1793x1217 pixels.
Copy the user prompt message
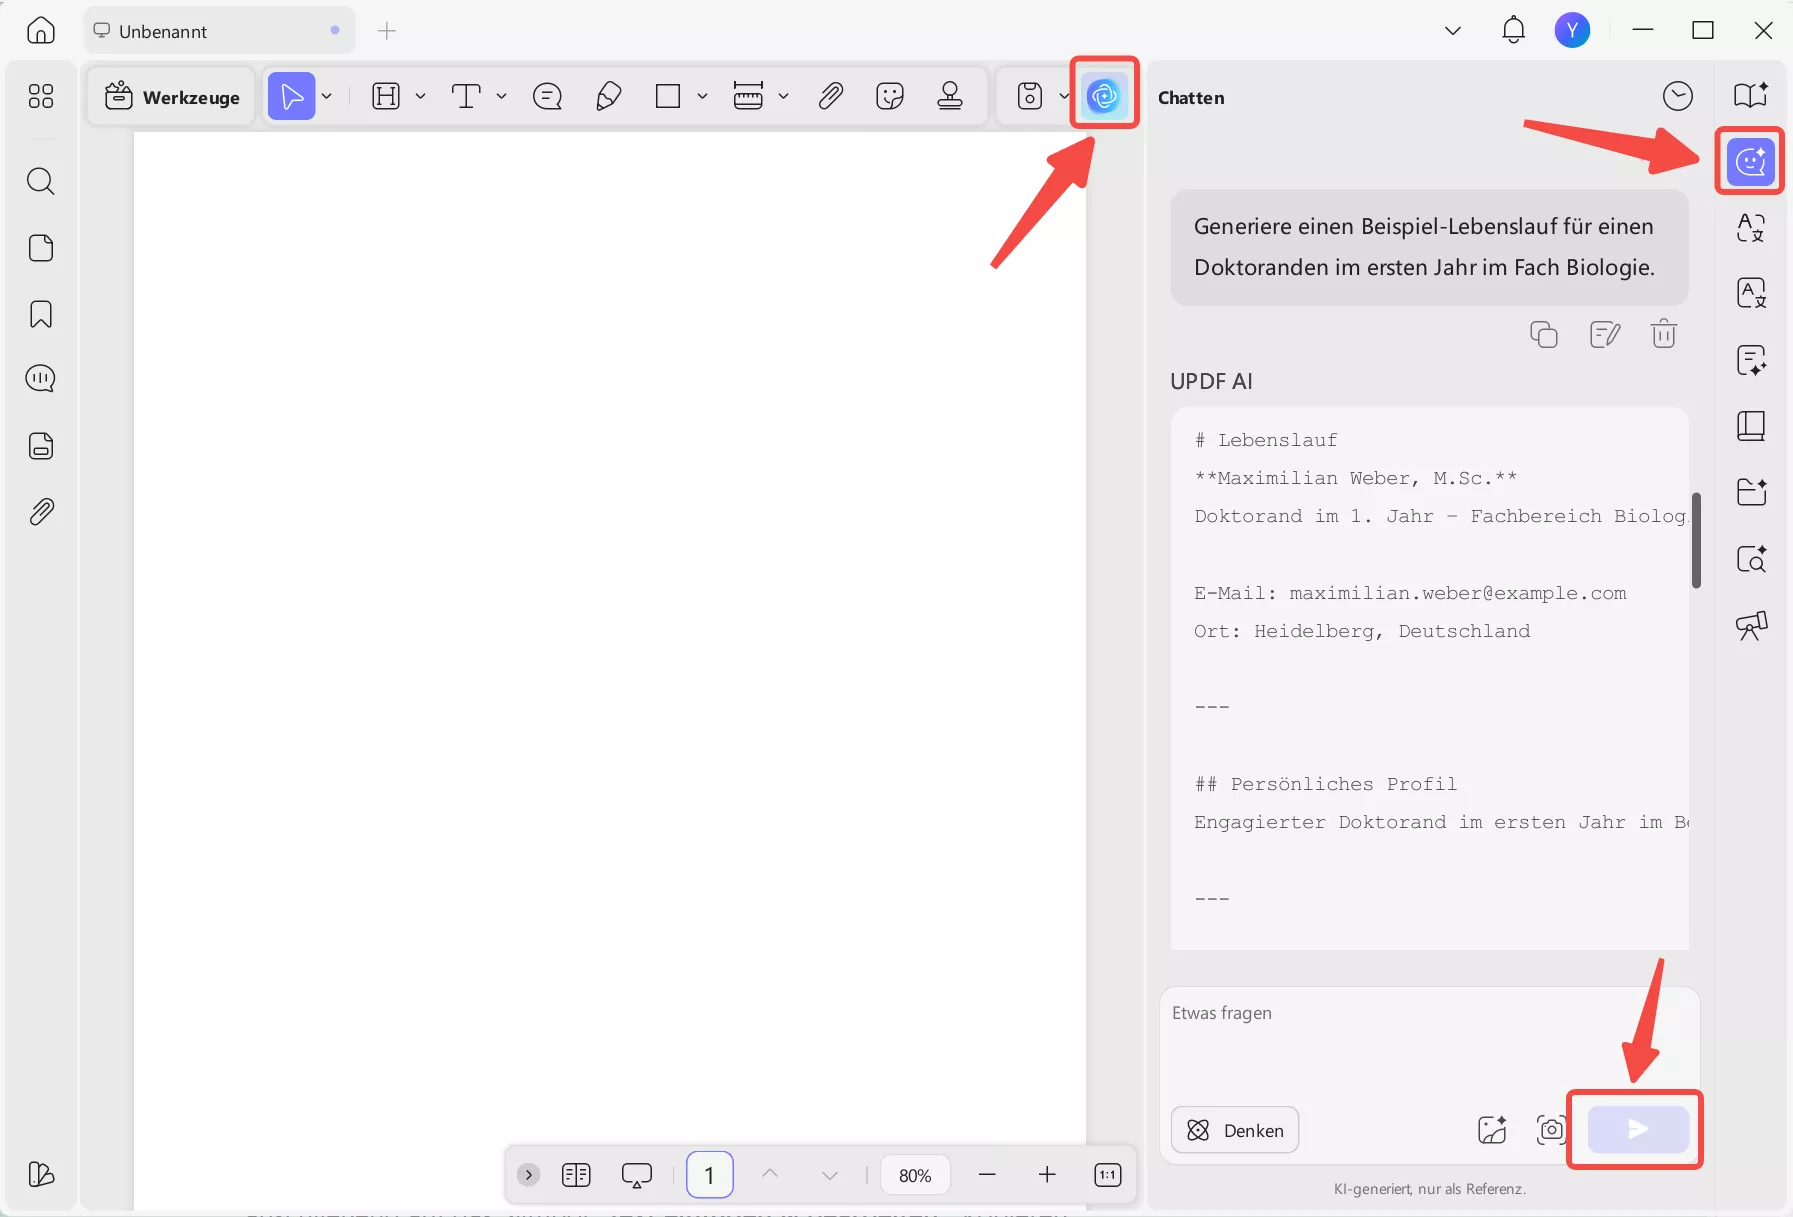[x=1544, y=334]
